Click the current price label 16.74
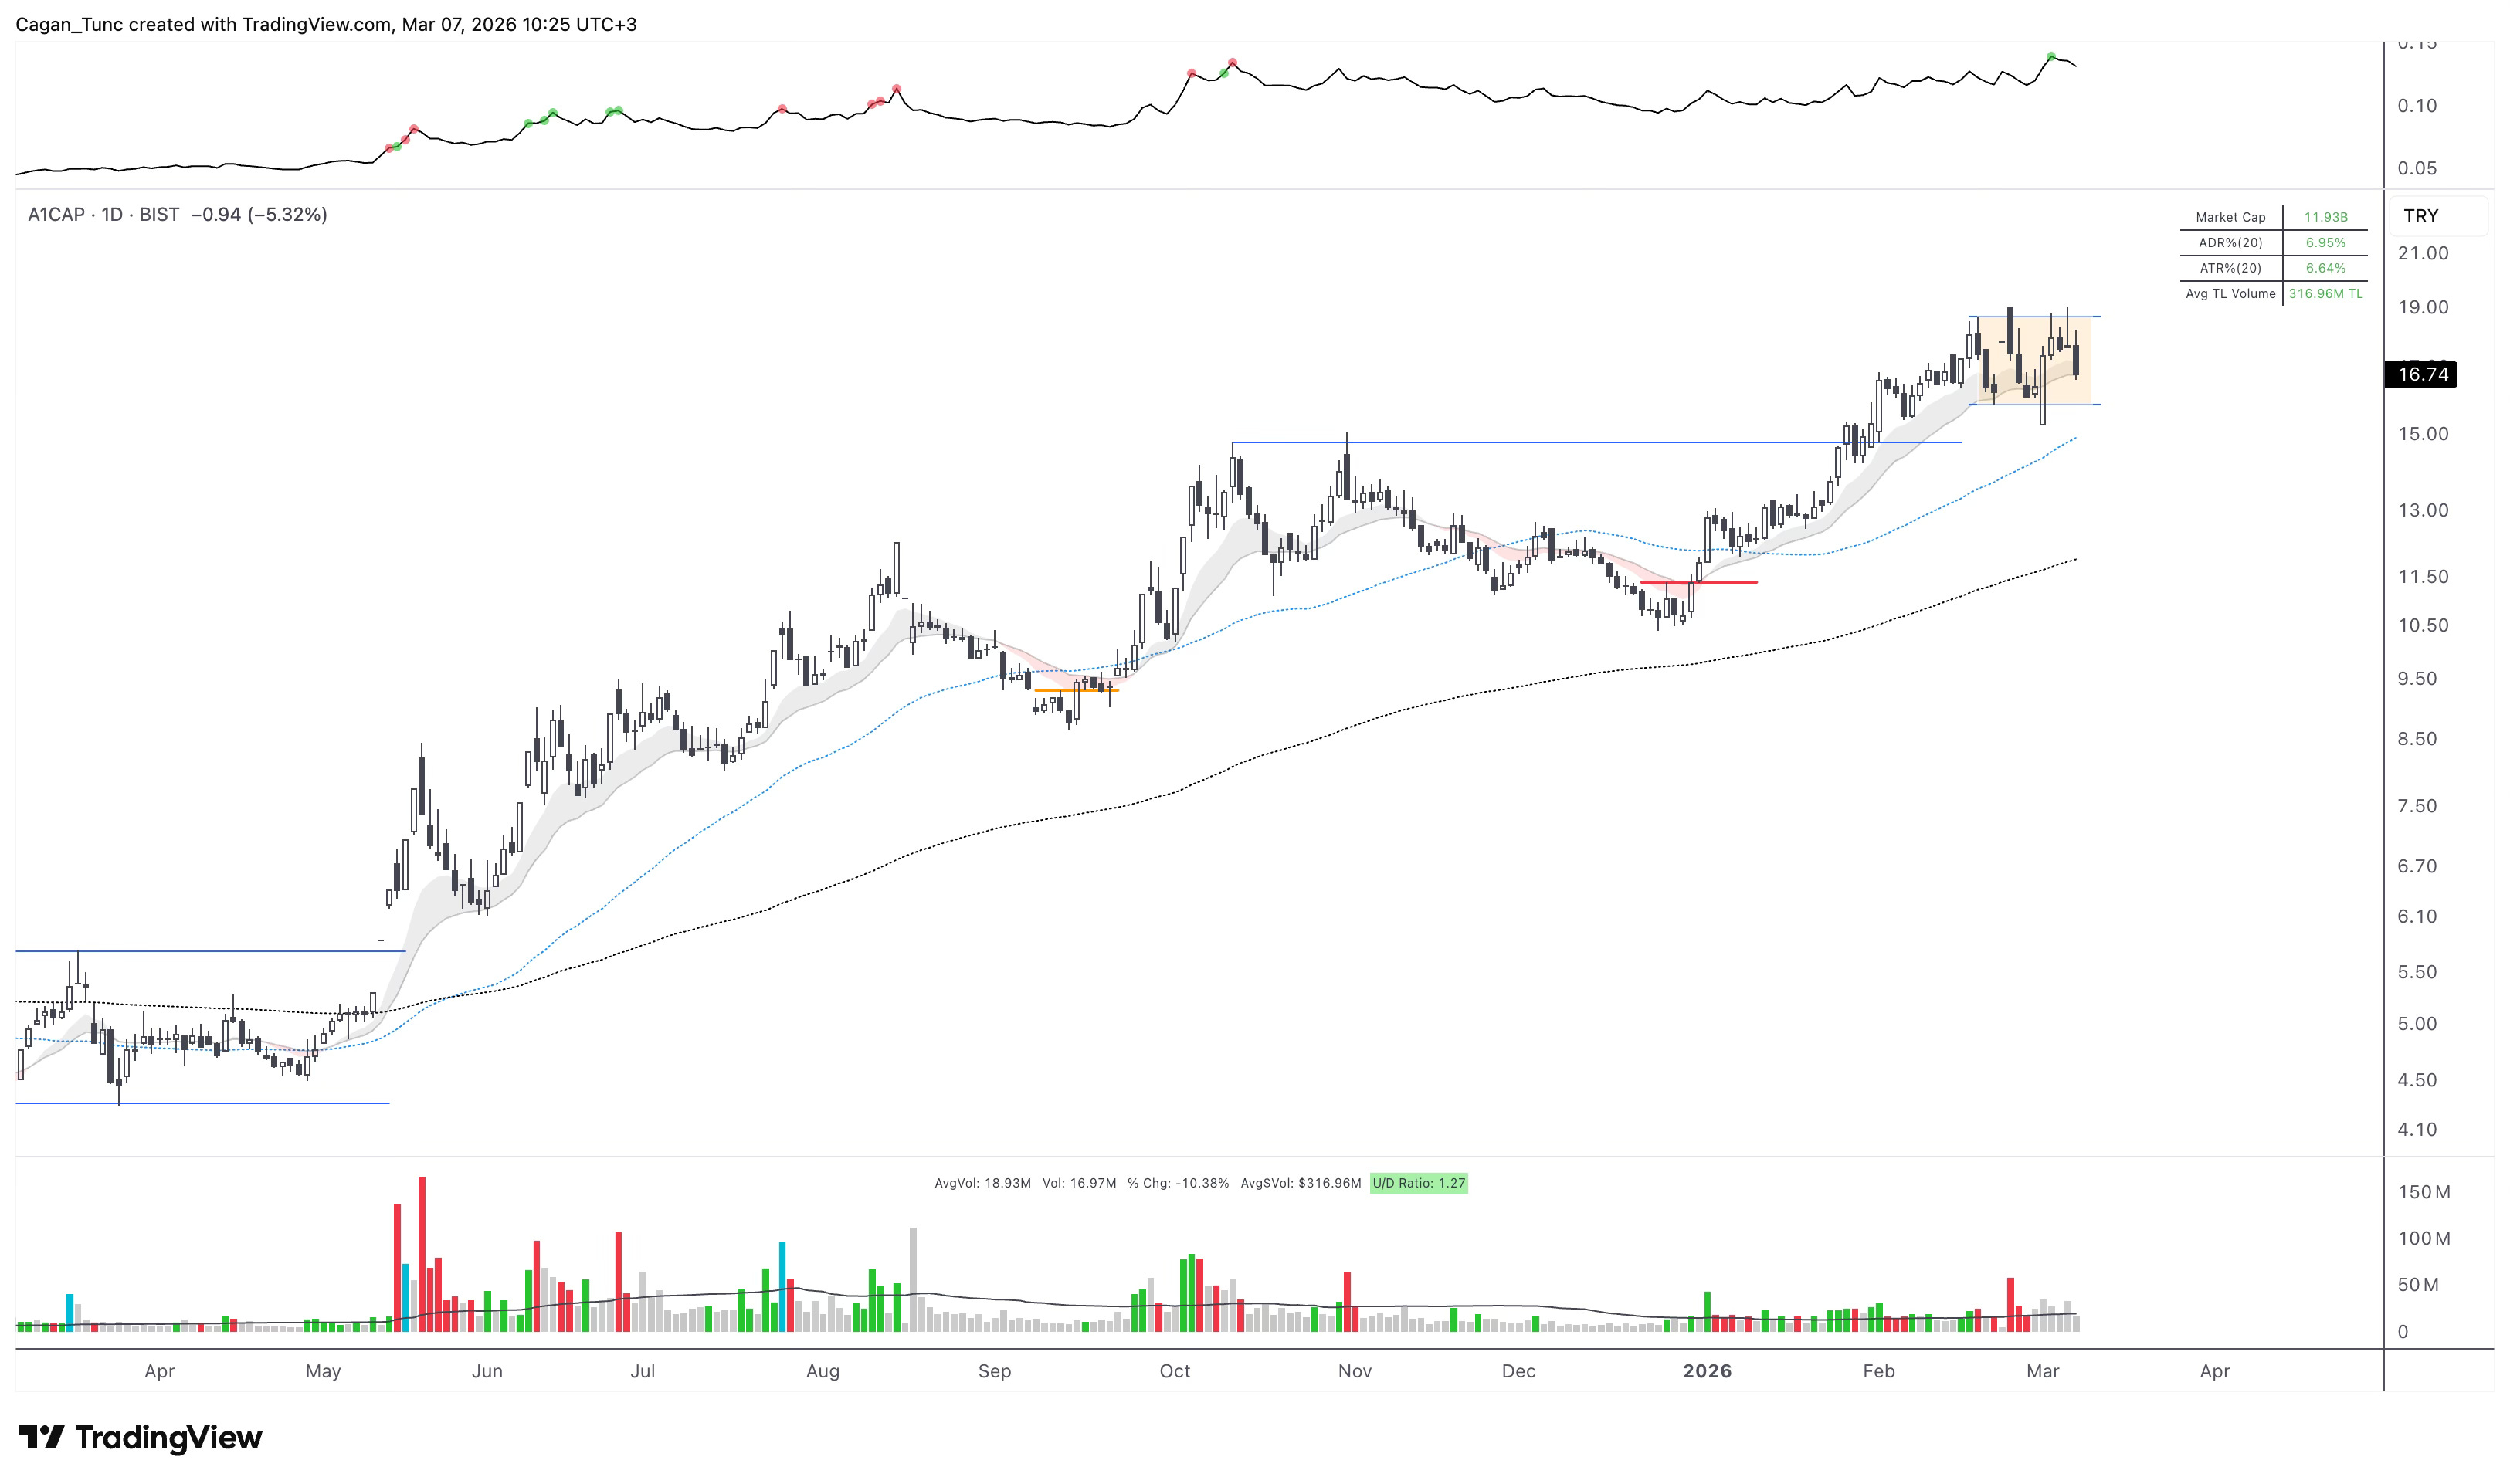The width and height of the screenshot is (2510, 1484). pyautogui.click(x=2422, y=375)
